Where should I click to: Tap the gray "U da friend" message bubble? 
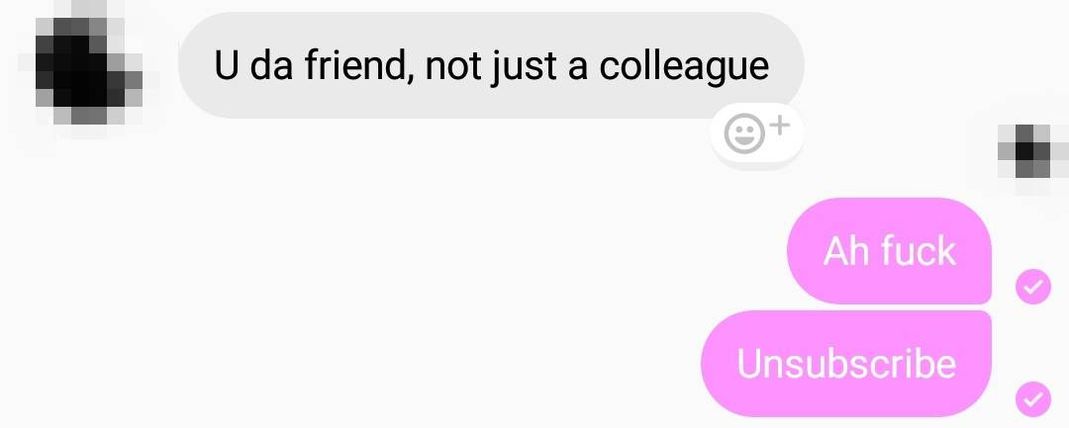pos(491,65)
